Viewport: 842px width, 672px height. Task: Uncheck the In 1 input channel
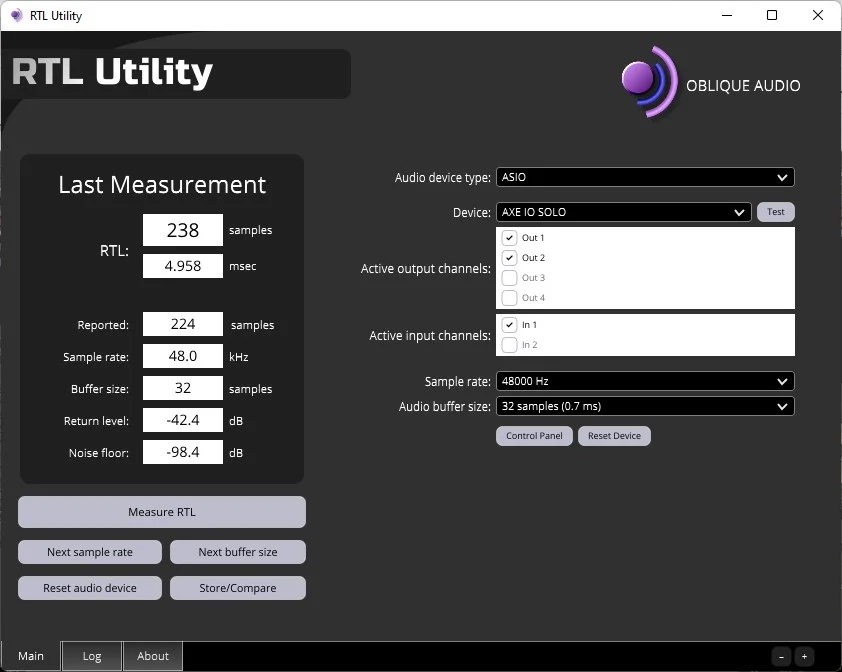(x=509, y=324)
